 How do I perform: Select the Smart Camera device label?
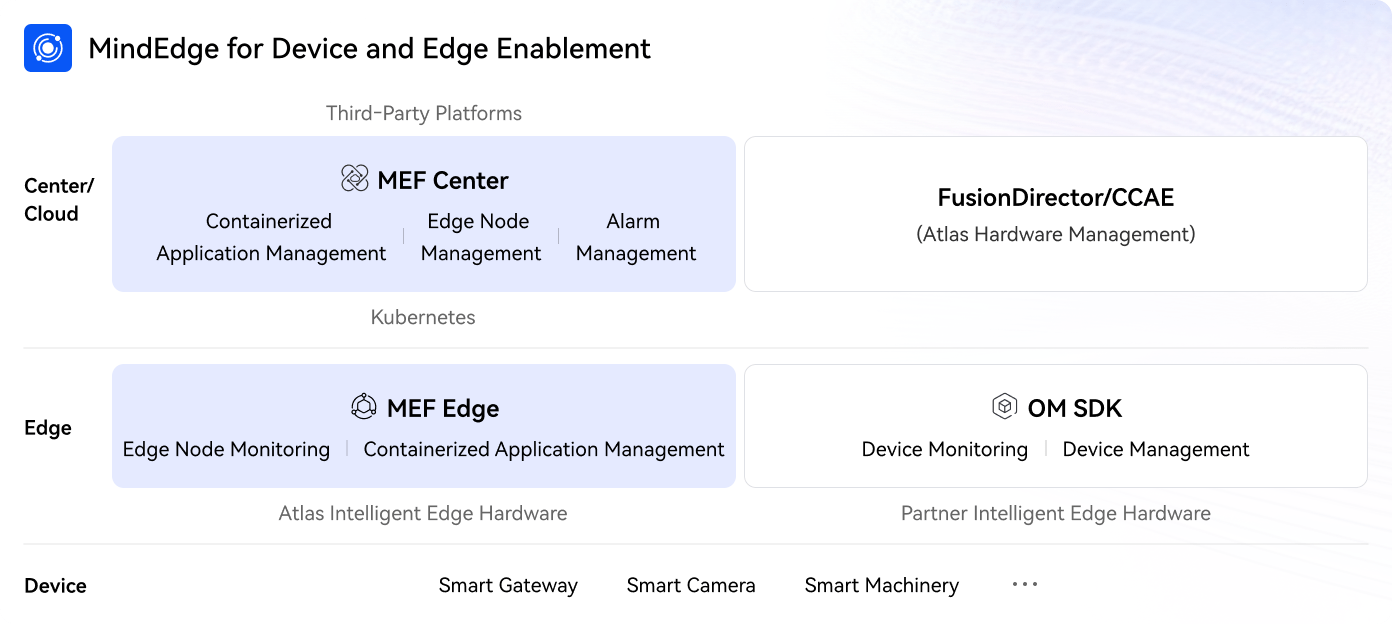(x=691, y=586)
